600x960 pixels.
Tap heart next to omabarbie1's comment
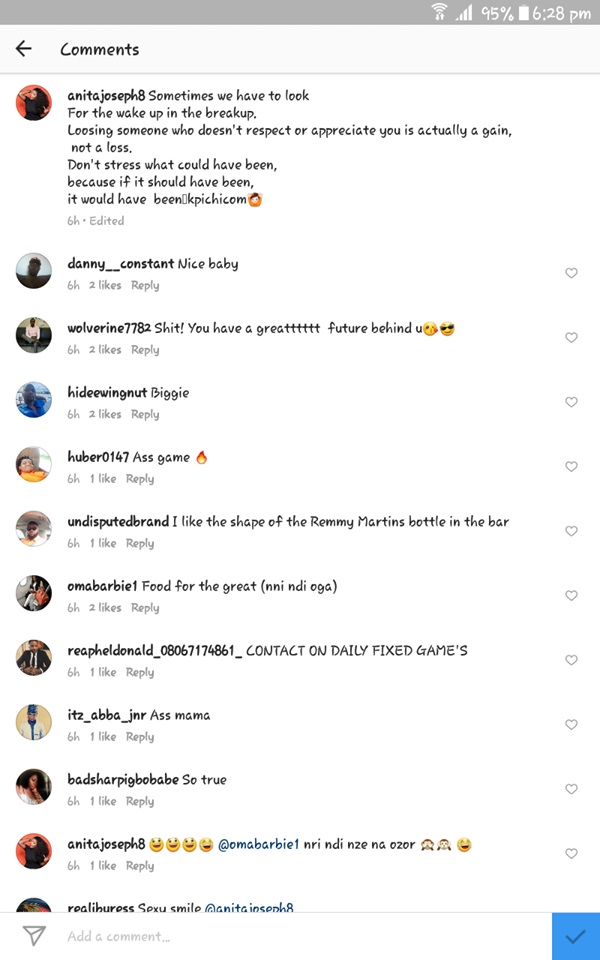pyautogui.click(x=571, y=596)
